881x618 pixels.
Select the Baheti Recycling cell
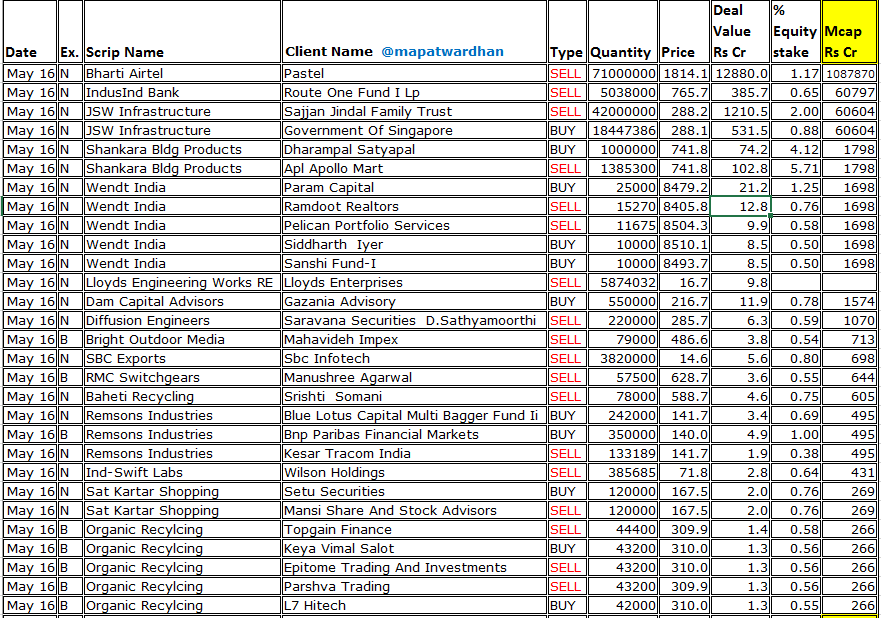click(182, 397)
